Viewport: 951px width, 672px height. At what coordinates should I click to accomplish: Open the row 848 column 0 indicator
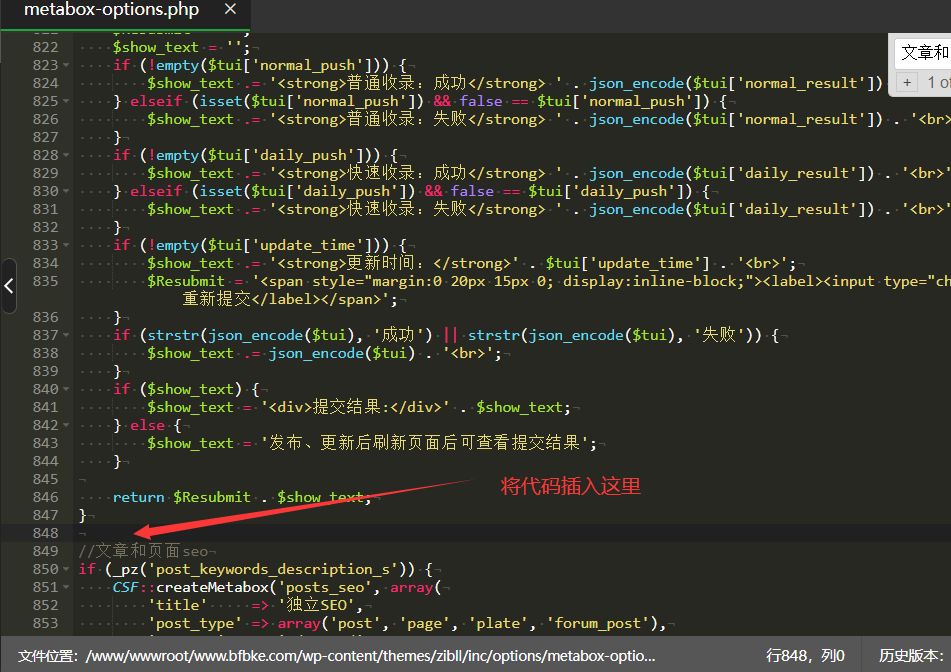[805, 656]
